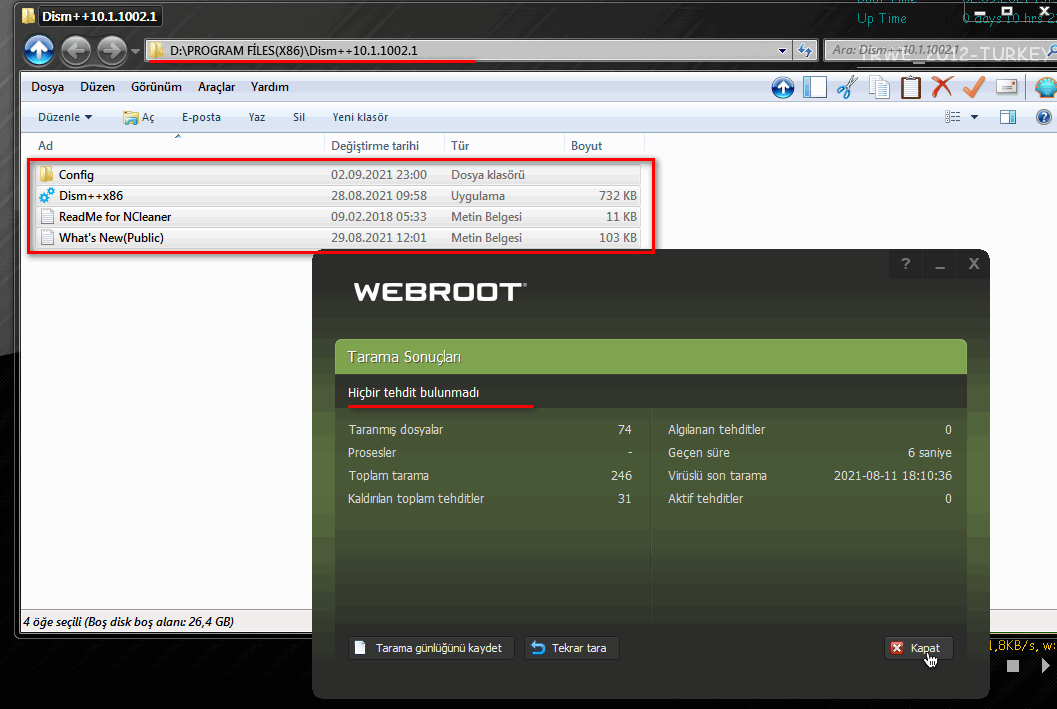This screenshot has height=709, width=1057.
Task: Click the Paste clipboard icon
Action: pos(911,88)
